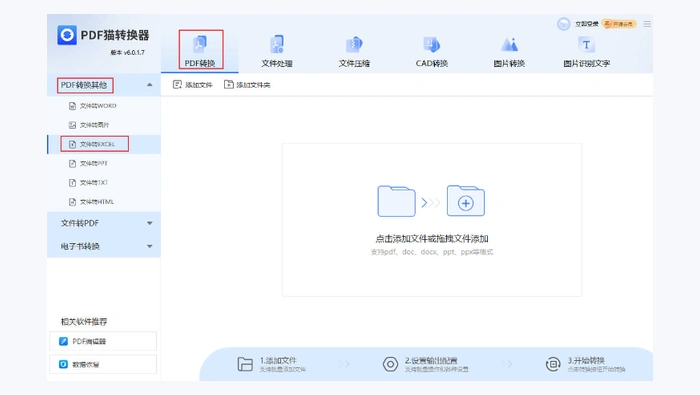Click the plus folder icon in drop area
Screen dimensions: 700x395
[x=466, y=201]
